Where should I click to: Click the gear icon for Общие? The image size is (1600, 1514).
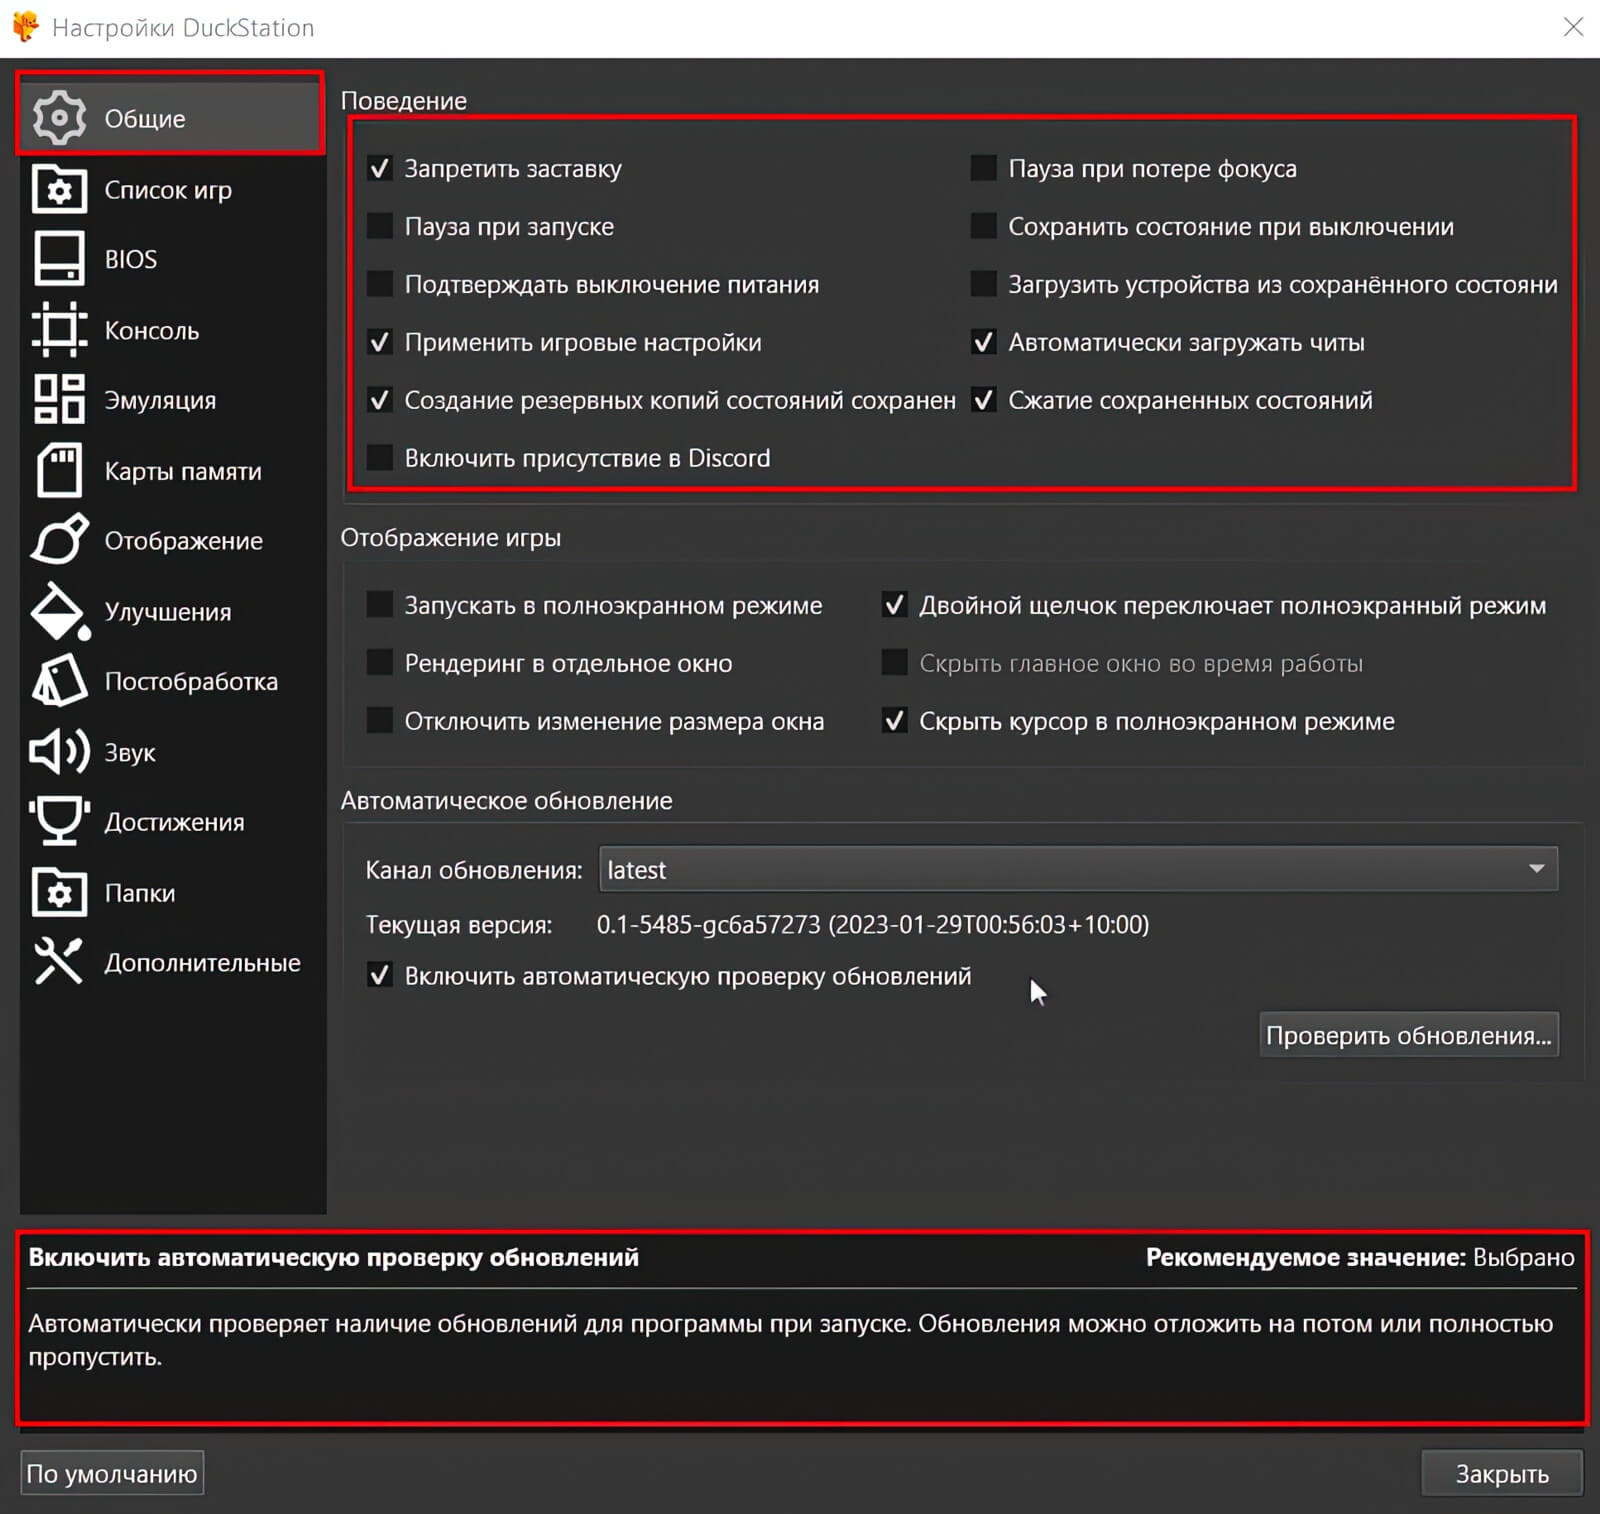click(x=59, y=117)
